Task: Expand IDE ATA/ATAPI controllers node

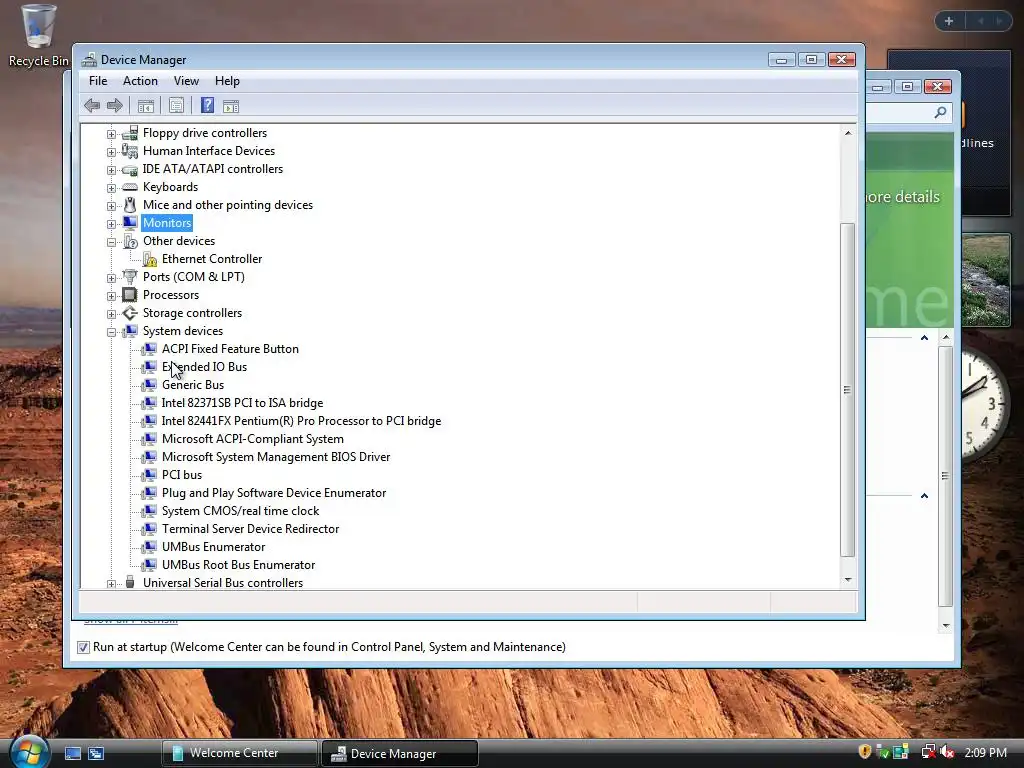Action: (x=111, y=170)
